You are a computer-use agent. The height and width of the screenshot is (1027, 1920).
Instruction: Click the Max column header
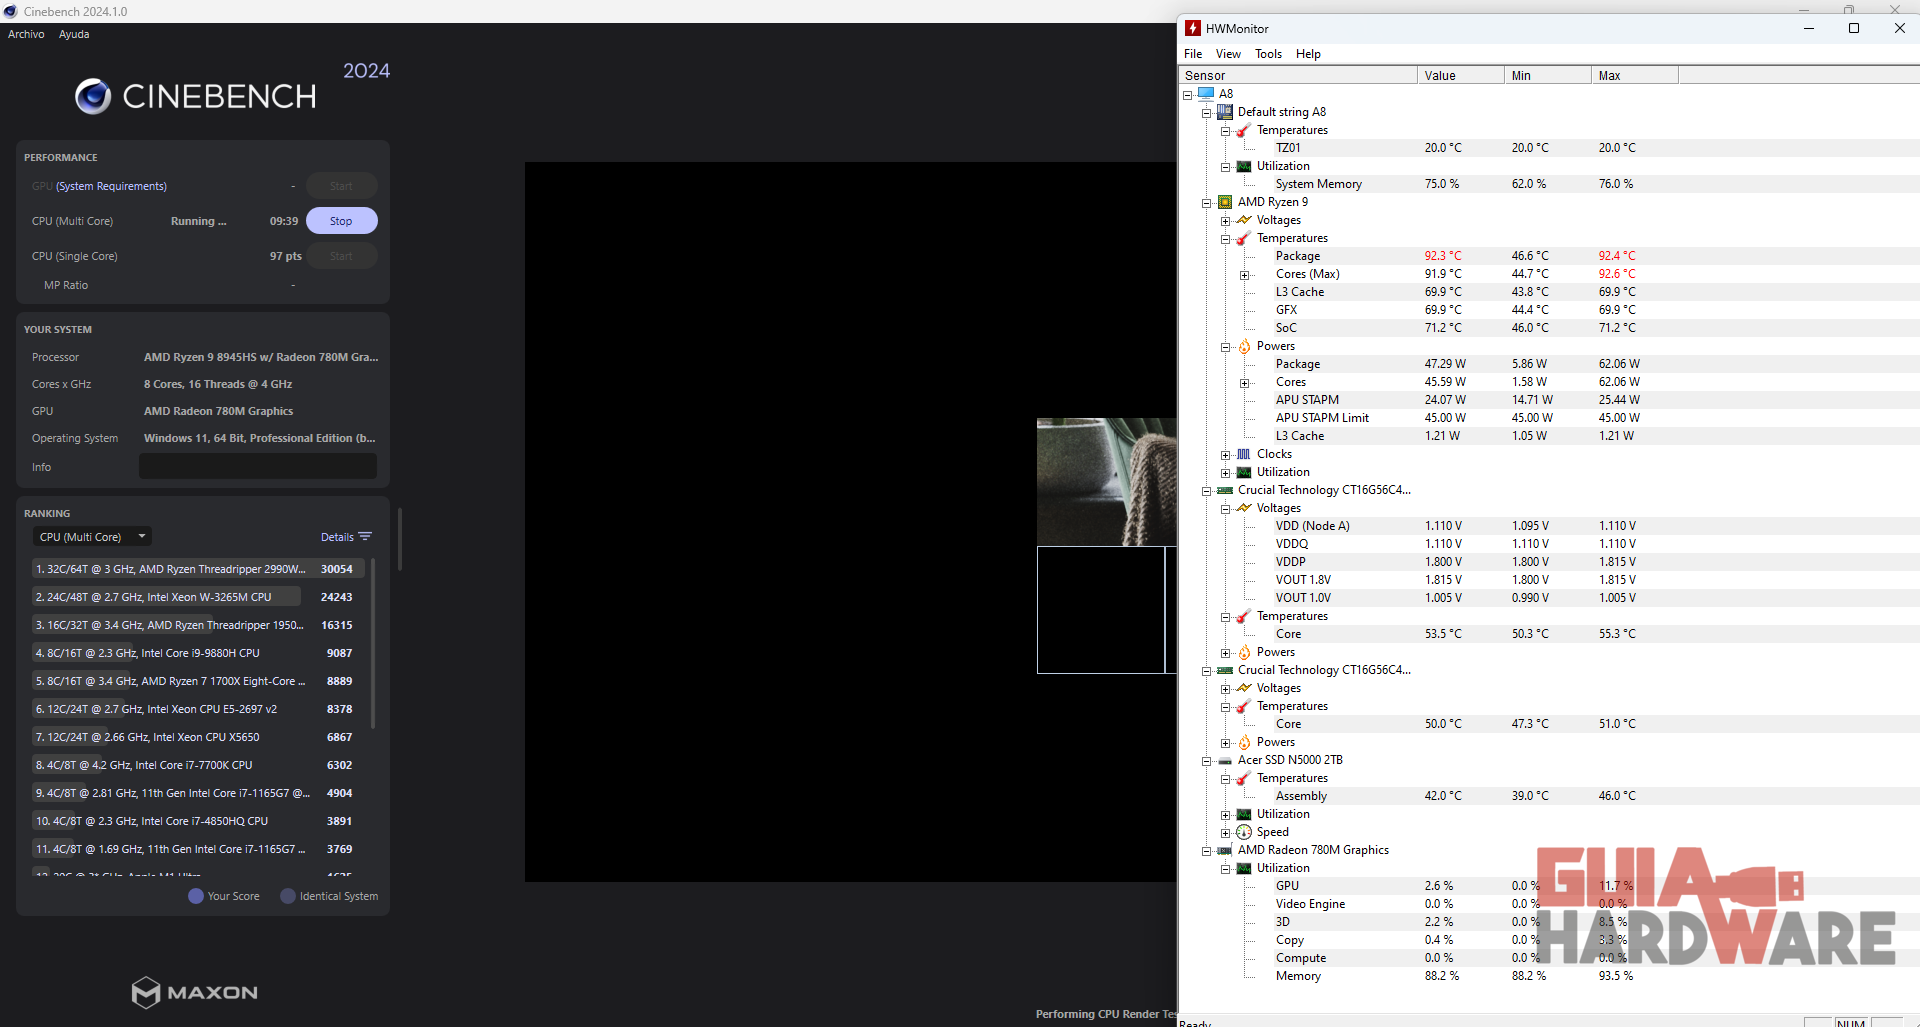(1635, 75)
